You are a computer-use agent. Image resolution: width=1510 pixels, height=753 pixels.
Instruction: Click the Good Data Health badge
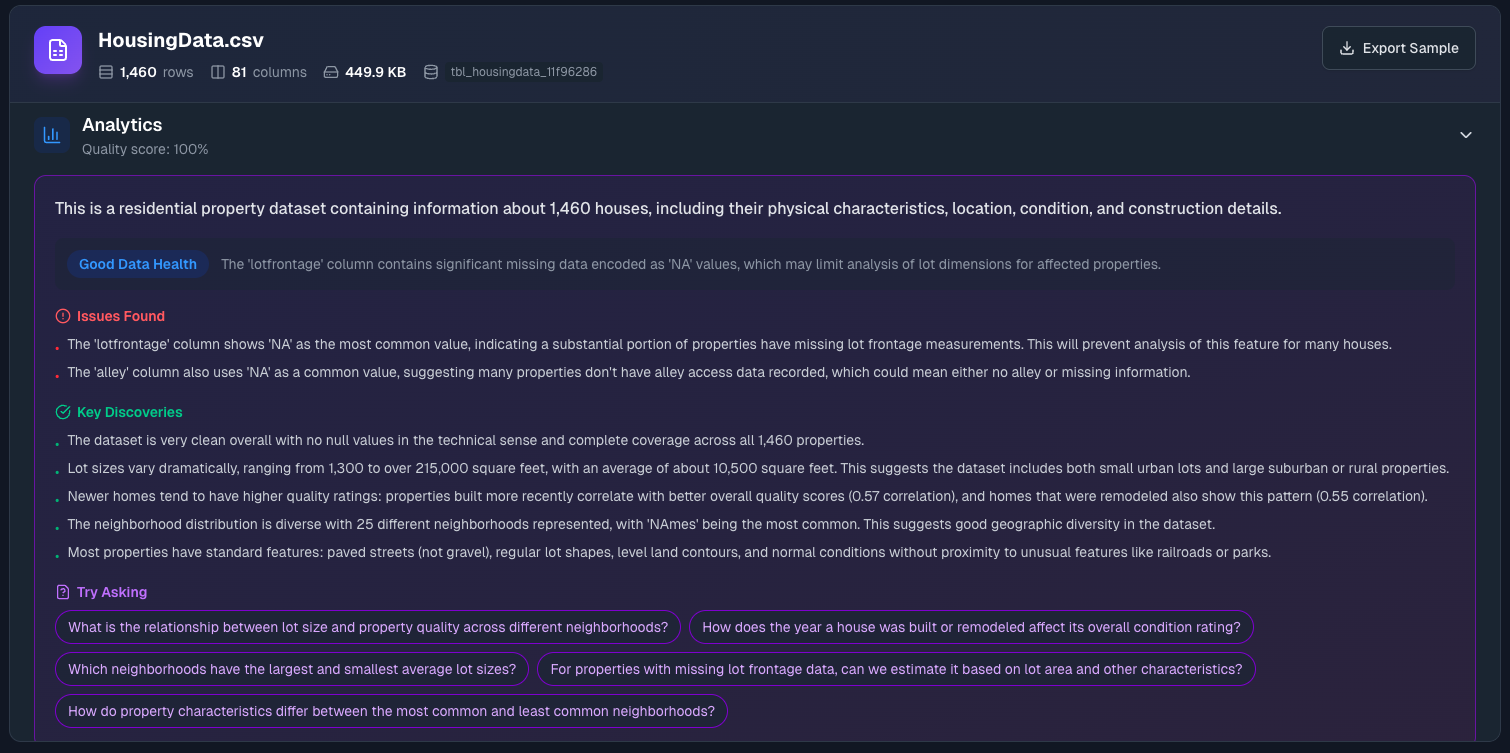pyautogui.click(x=138, y=264)
